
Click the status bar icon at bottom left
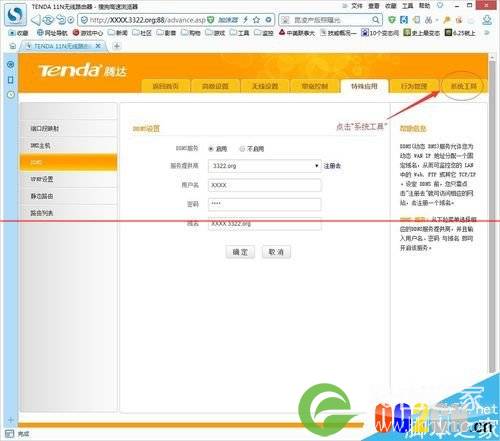[9, 434]
